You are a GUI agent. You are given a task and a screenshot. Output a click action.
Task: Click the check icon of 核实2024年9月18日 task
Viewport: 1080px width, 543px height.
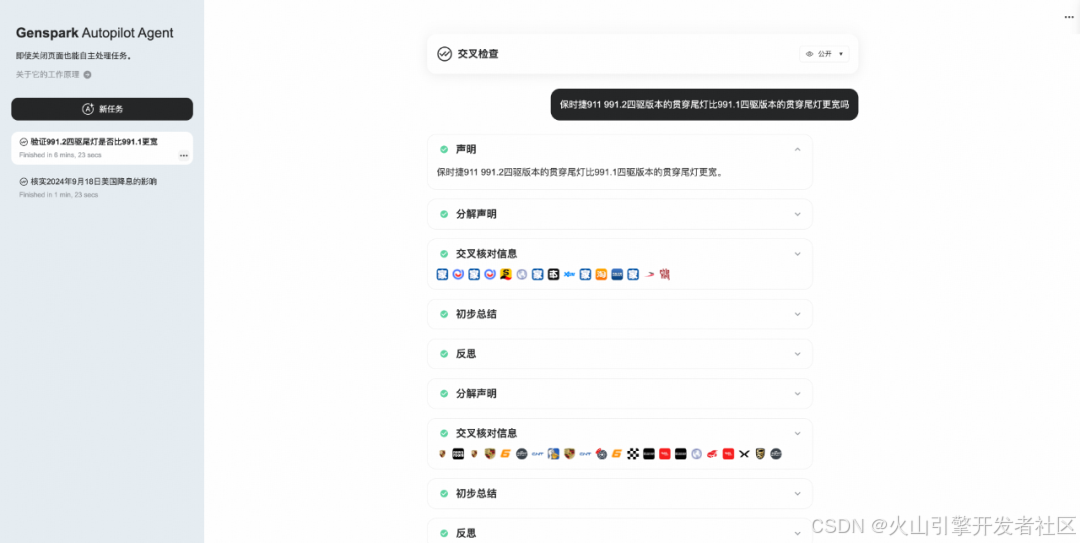click(24, 182)
